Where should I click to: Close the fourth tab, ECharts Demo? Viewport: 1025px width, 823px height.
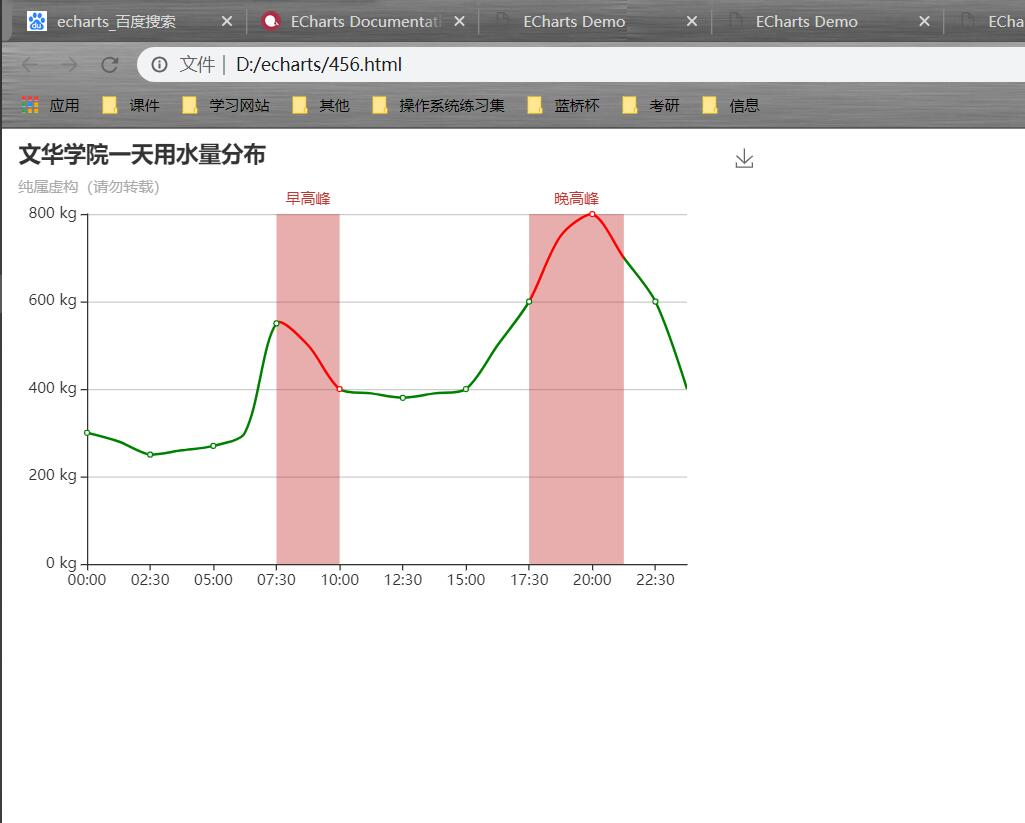coord(924,22)
